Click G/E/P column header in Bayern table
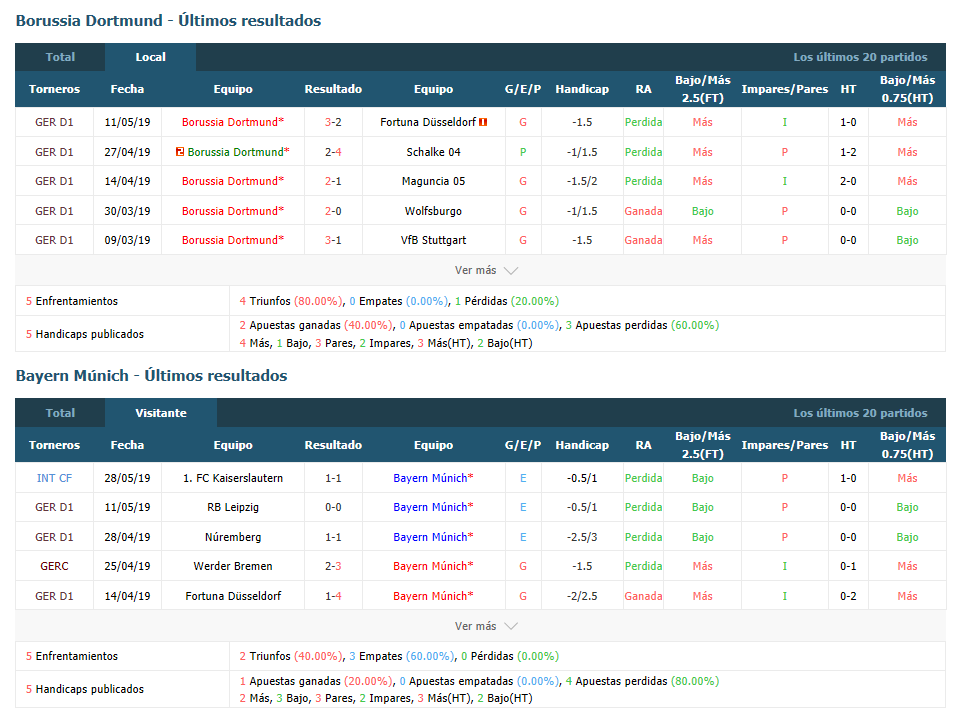The image size is (954, 717). pyautogui.click(x=523, y=446)
